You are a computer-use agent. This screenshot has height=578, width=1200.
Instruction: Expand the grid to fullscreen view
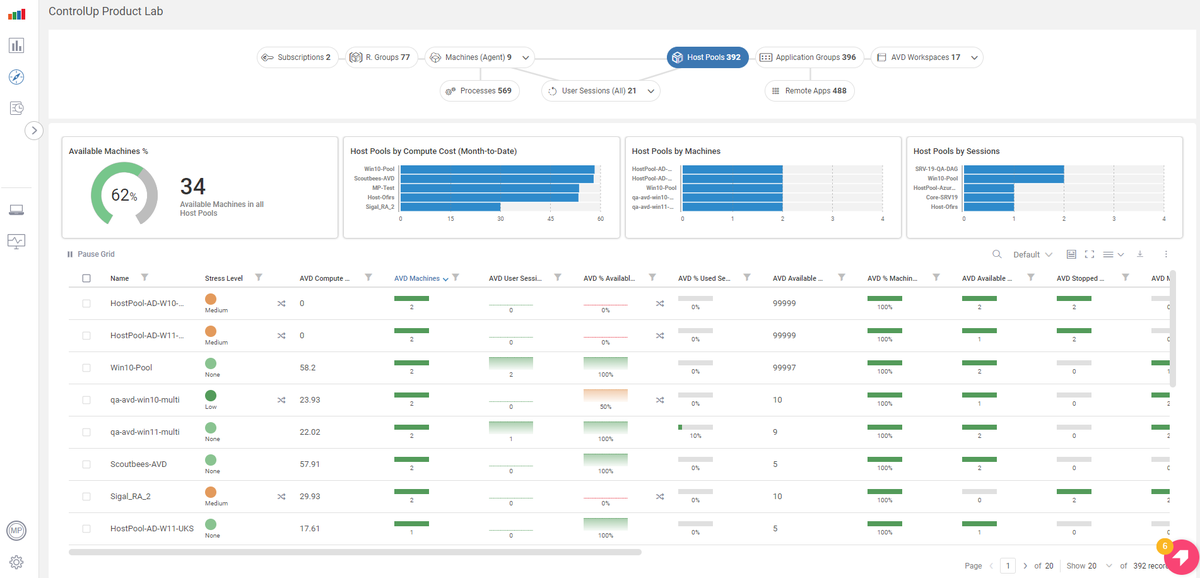pos(1090,254)
